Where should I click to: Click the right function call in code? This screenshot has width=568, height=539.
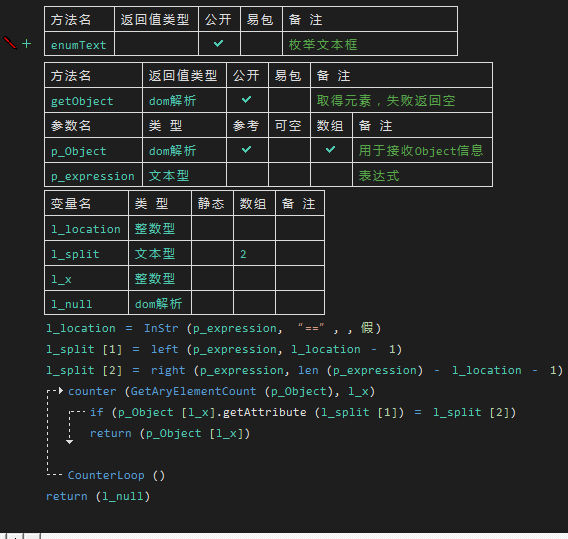[x=168, y=370]
